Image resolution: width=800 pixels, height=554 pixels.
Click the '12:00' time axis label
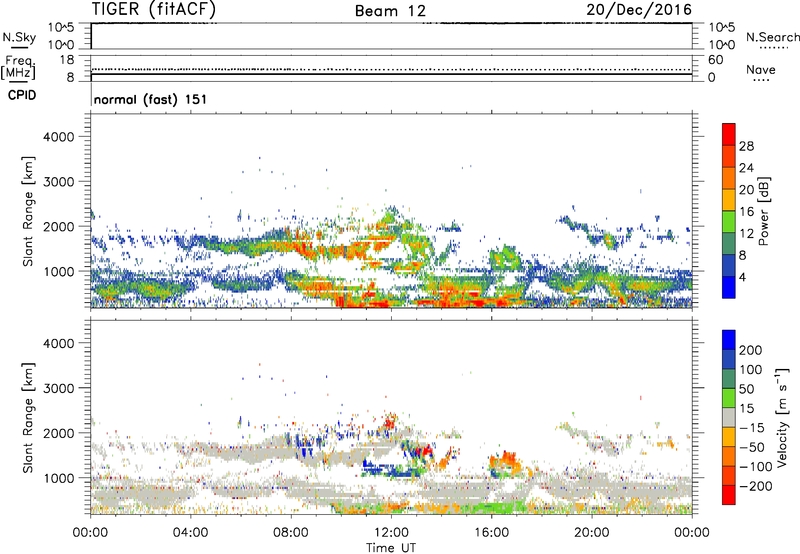click(391, 533)
